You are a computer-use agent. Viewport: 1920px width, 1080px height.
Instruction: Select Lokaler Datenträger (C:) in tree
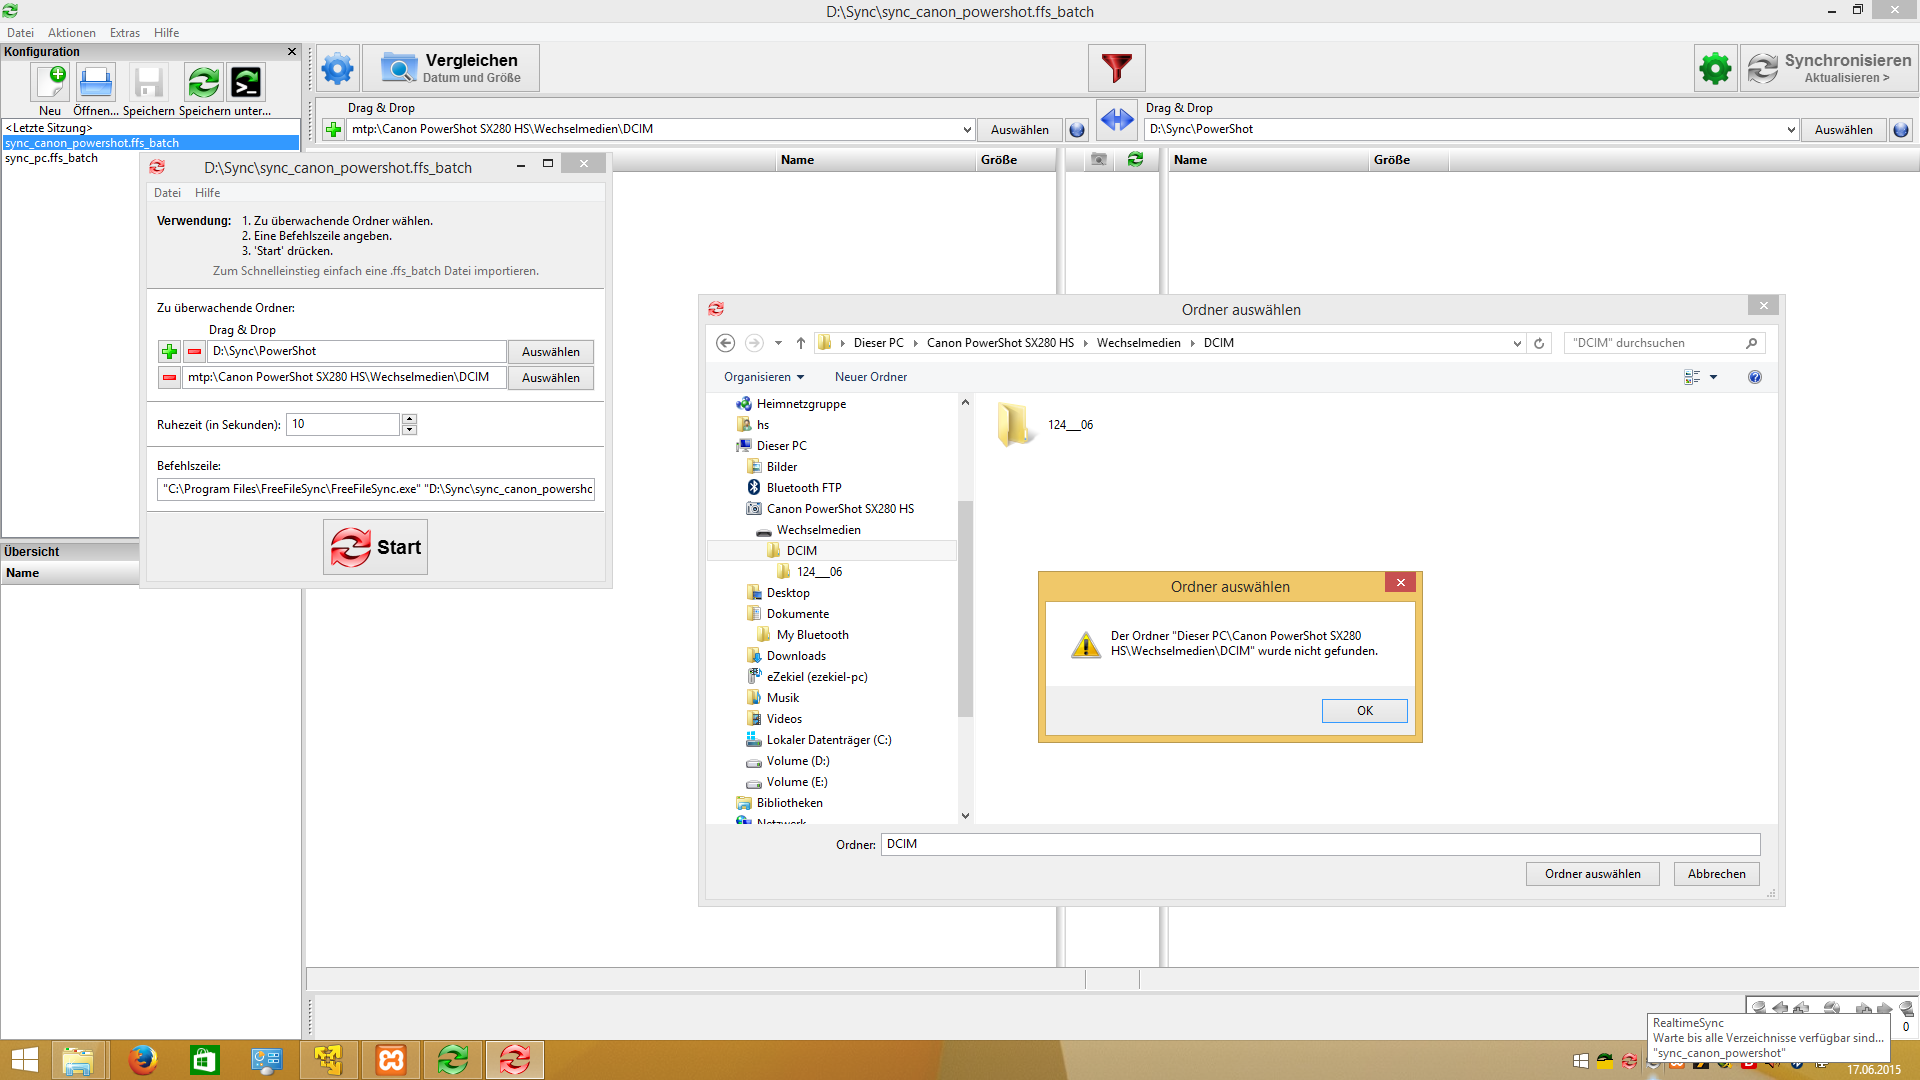[829, 740]
